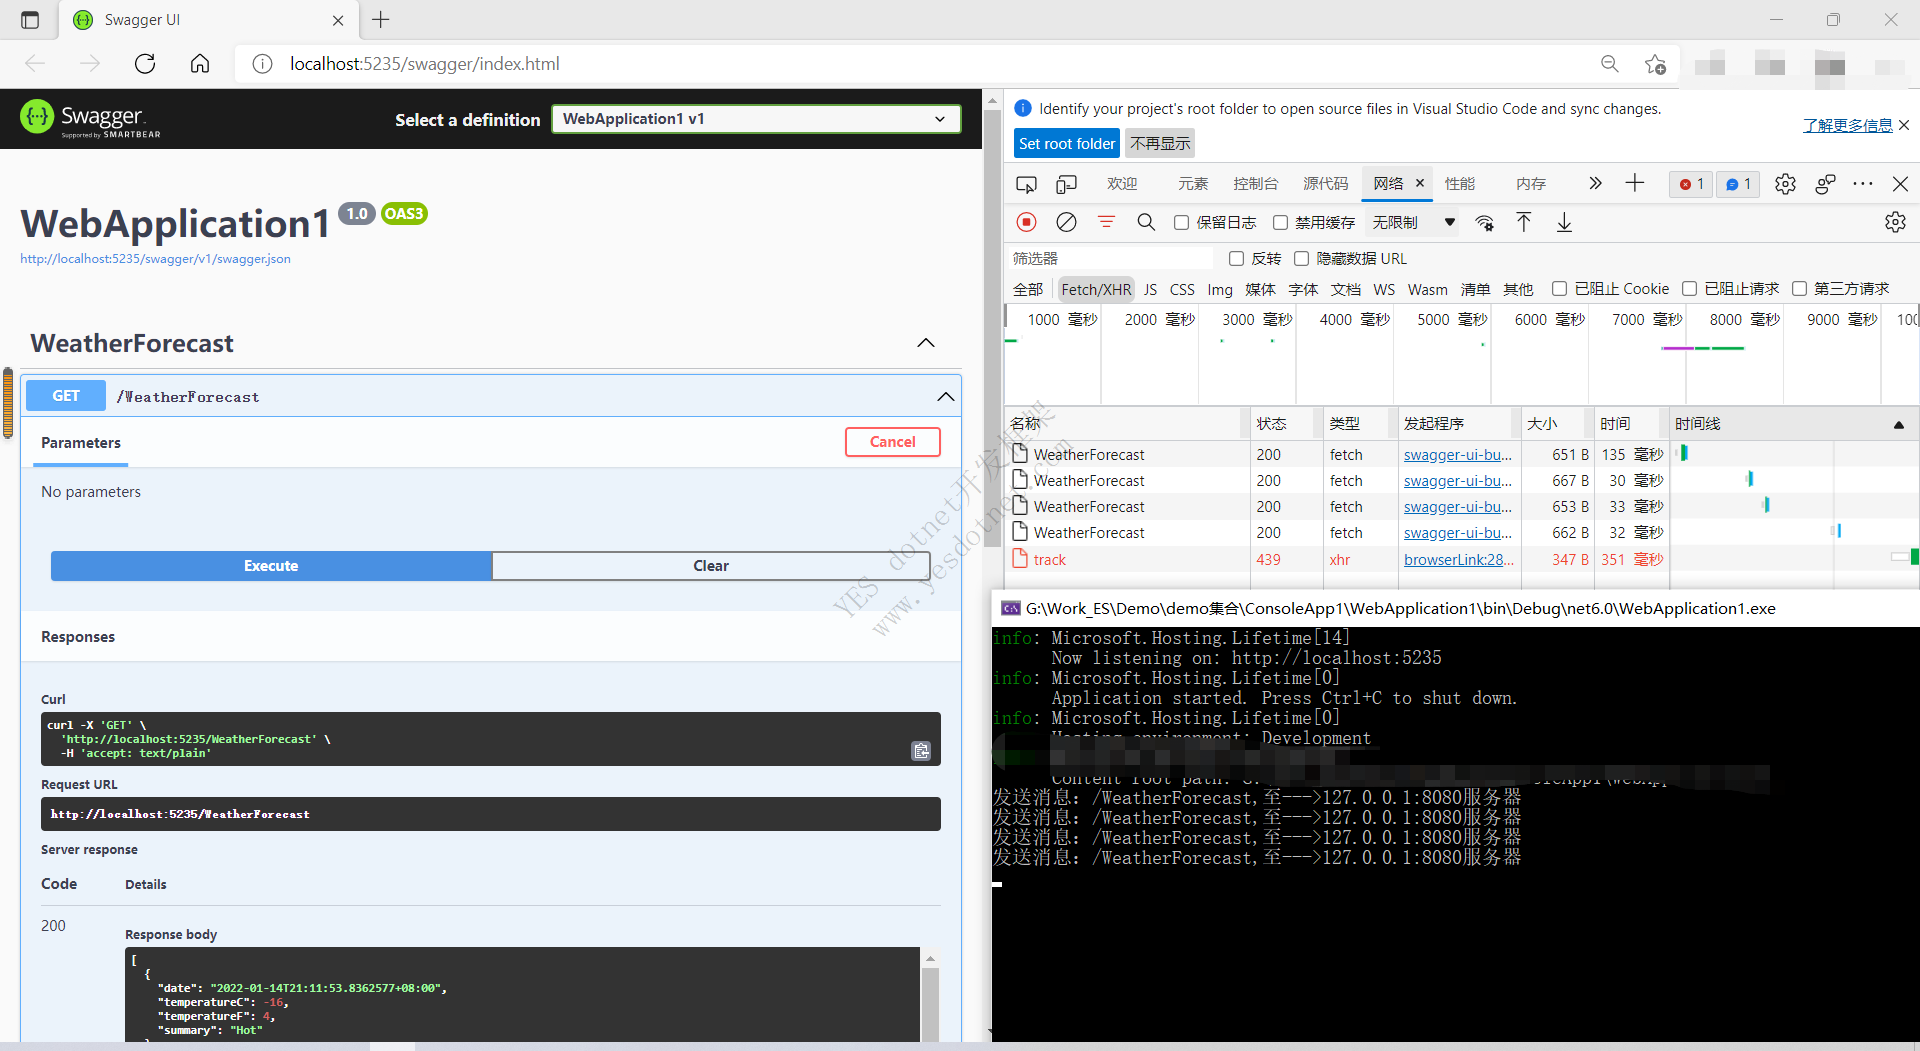The height and width of the screenshot is (1051, 1920).
Task: Open the 性能 tab
Action: click(x=1459, y=184)
